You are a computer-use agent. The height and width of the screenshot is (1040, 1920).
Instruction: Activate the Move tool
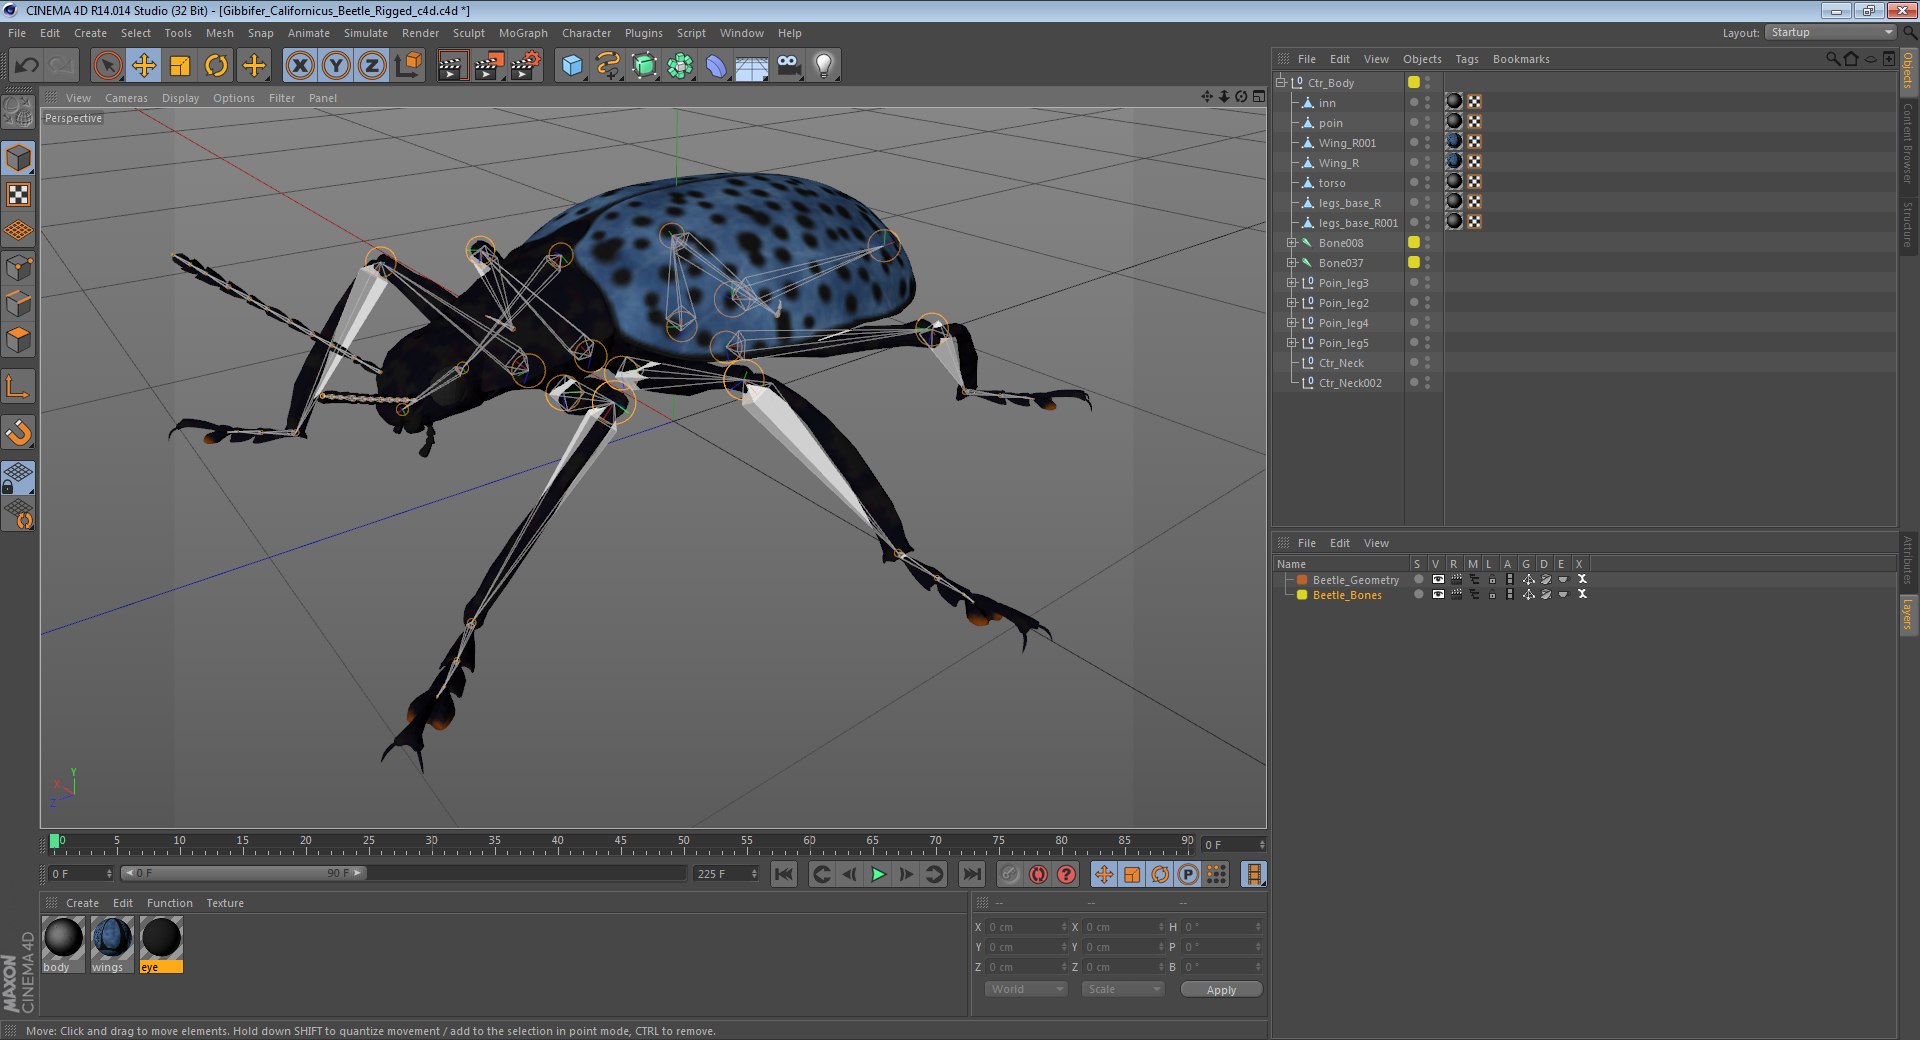point(144,66)
